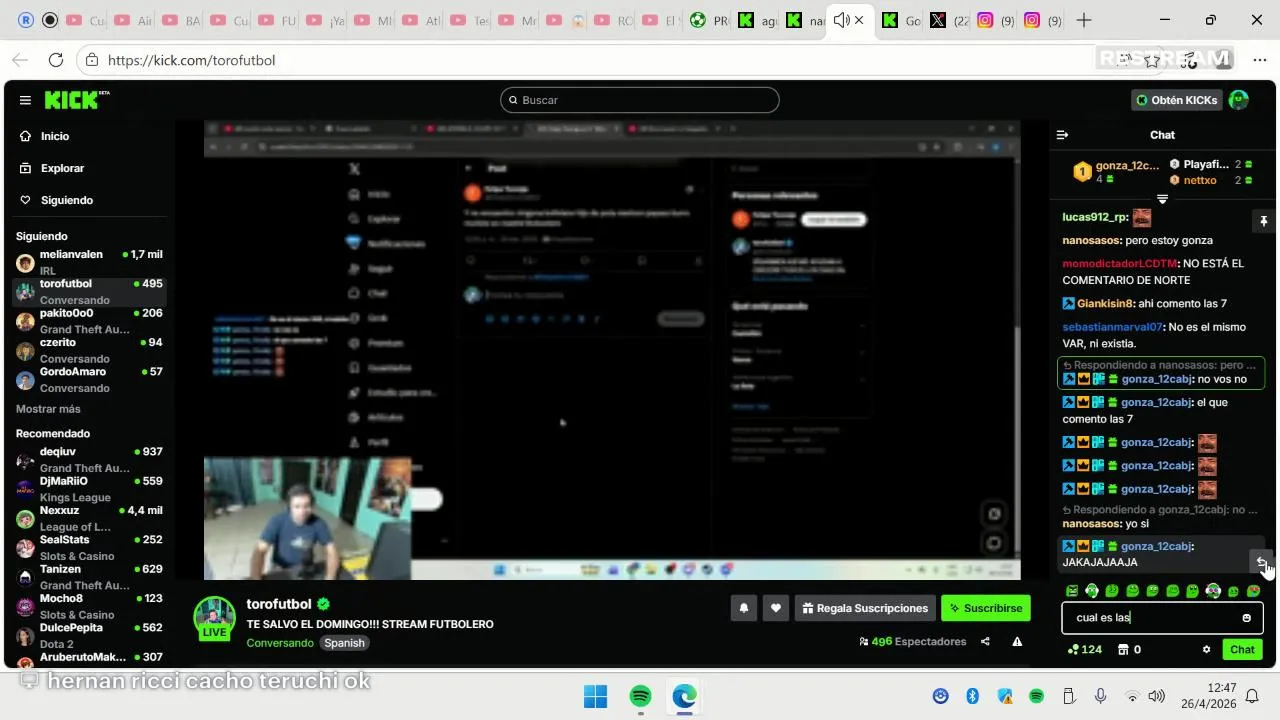Collapse the chat panel with arrow icon

(x=1063, y=135)
